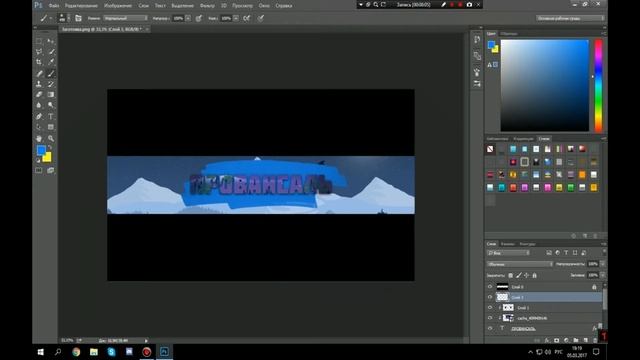Open the Фильтр menu
This screenshot has width=640, height=360.
click(207, 6)
